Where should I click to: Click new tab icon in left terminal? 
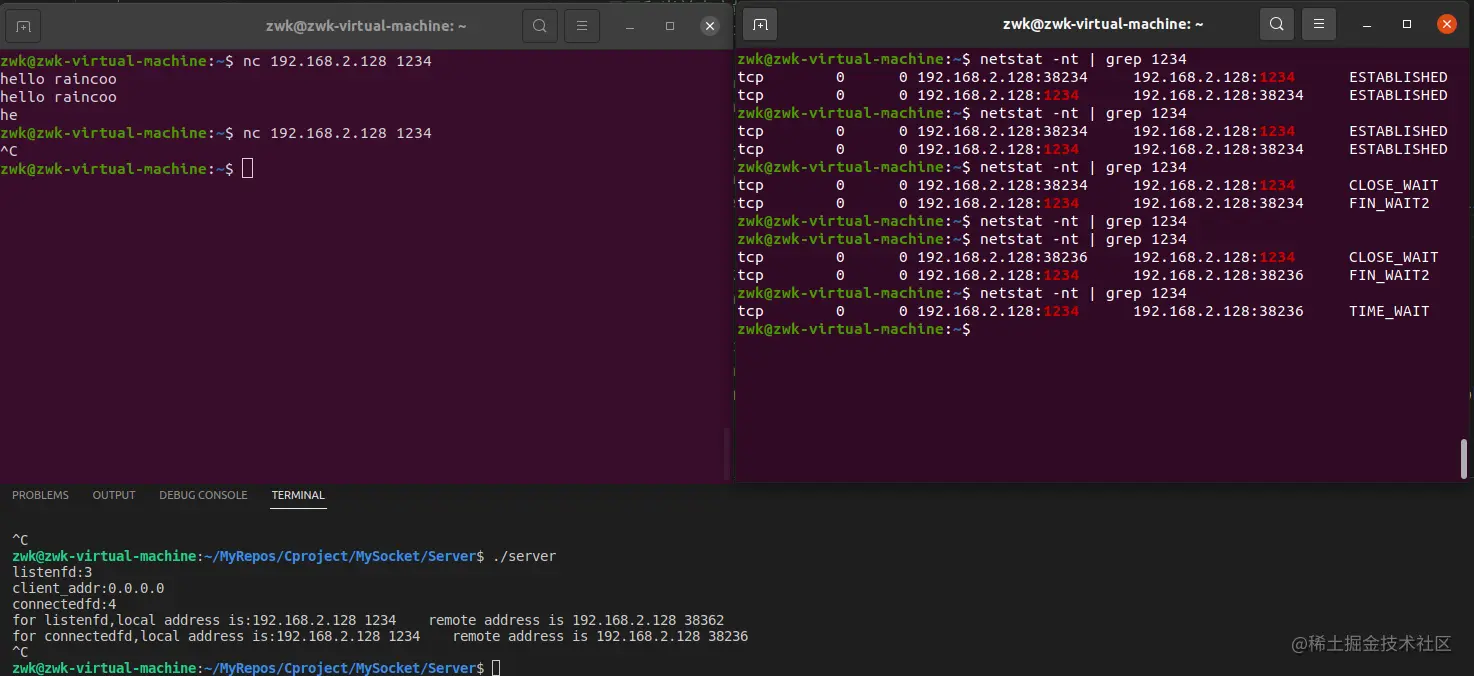[x=24, y=26]
